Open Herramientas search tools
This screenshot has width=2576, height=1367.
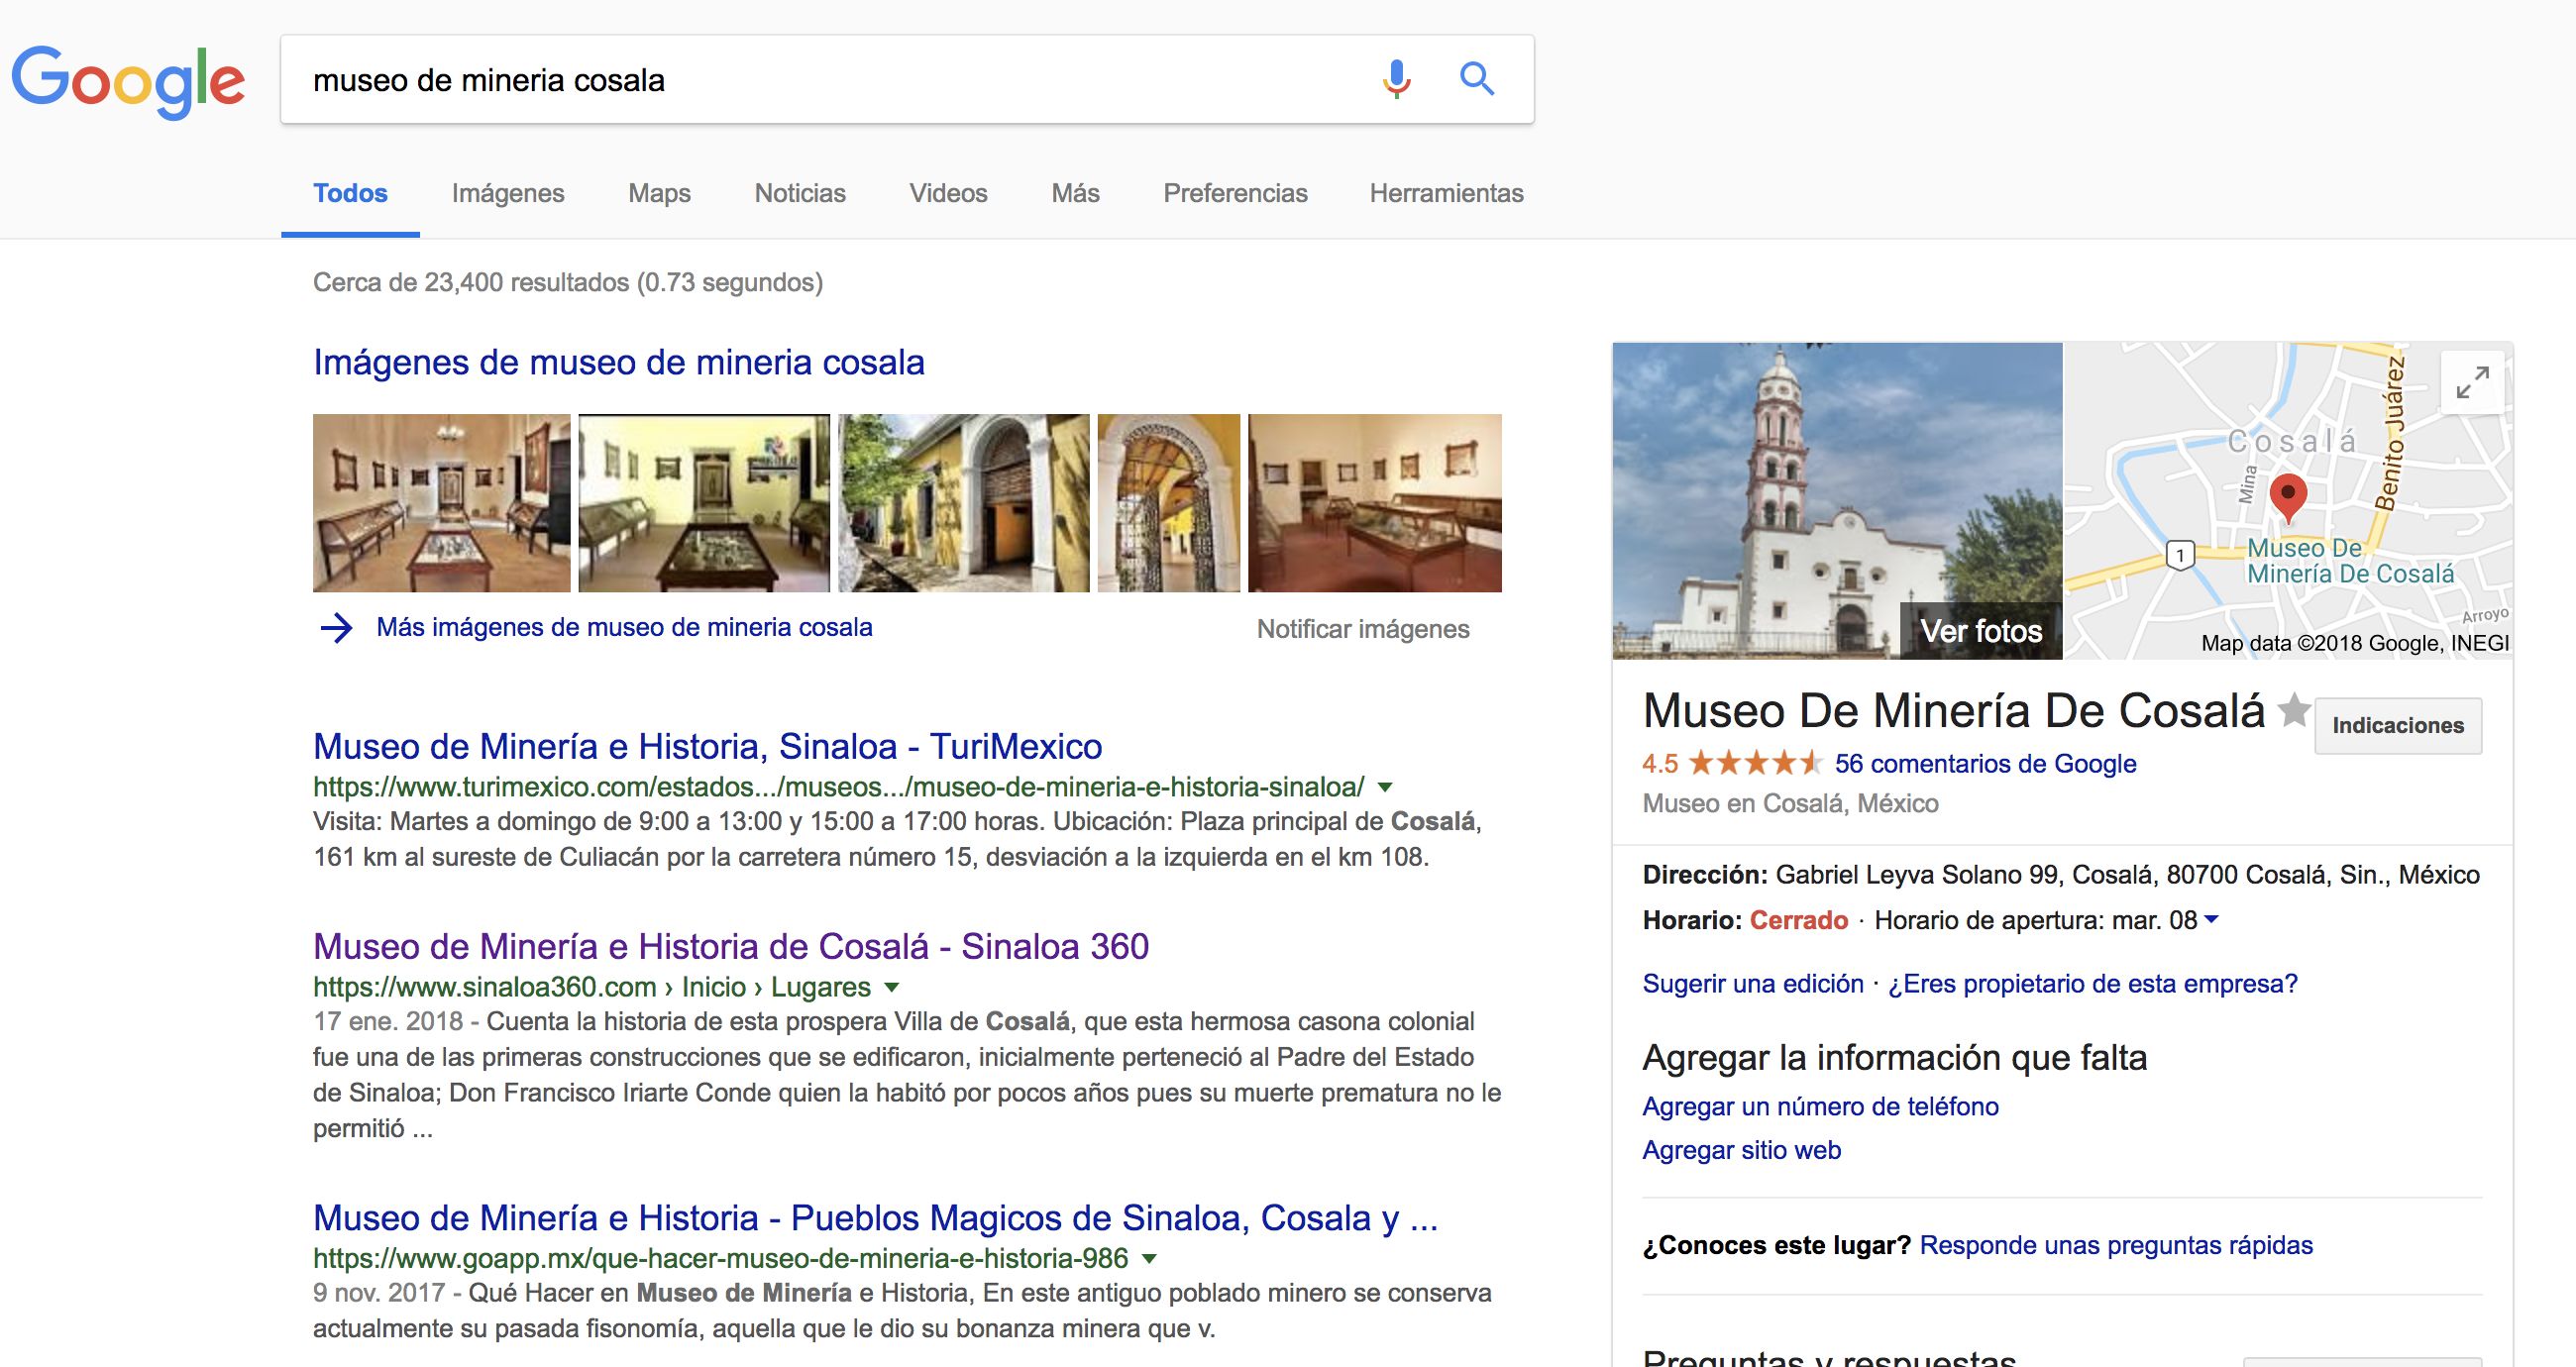(1446, 193)
